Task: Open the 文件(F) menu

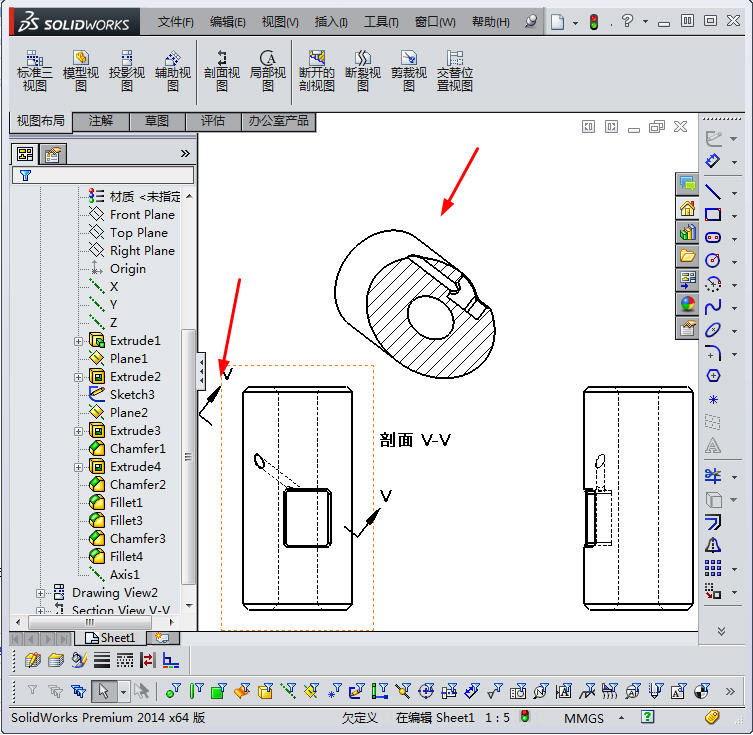Action: tap(176, 21)
